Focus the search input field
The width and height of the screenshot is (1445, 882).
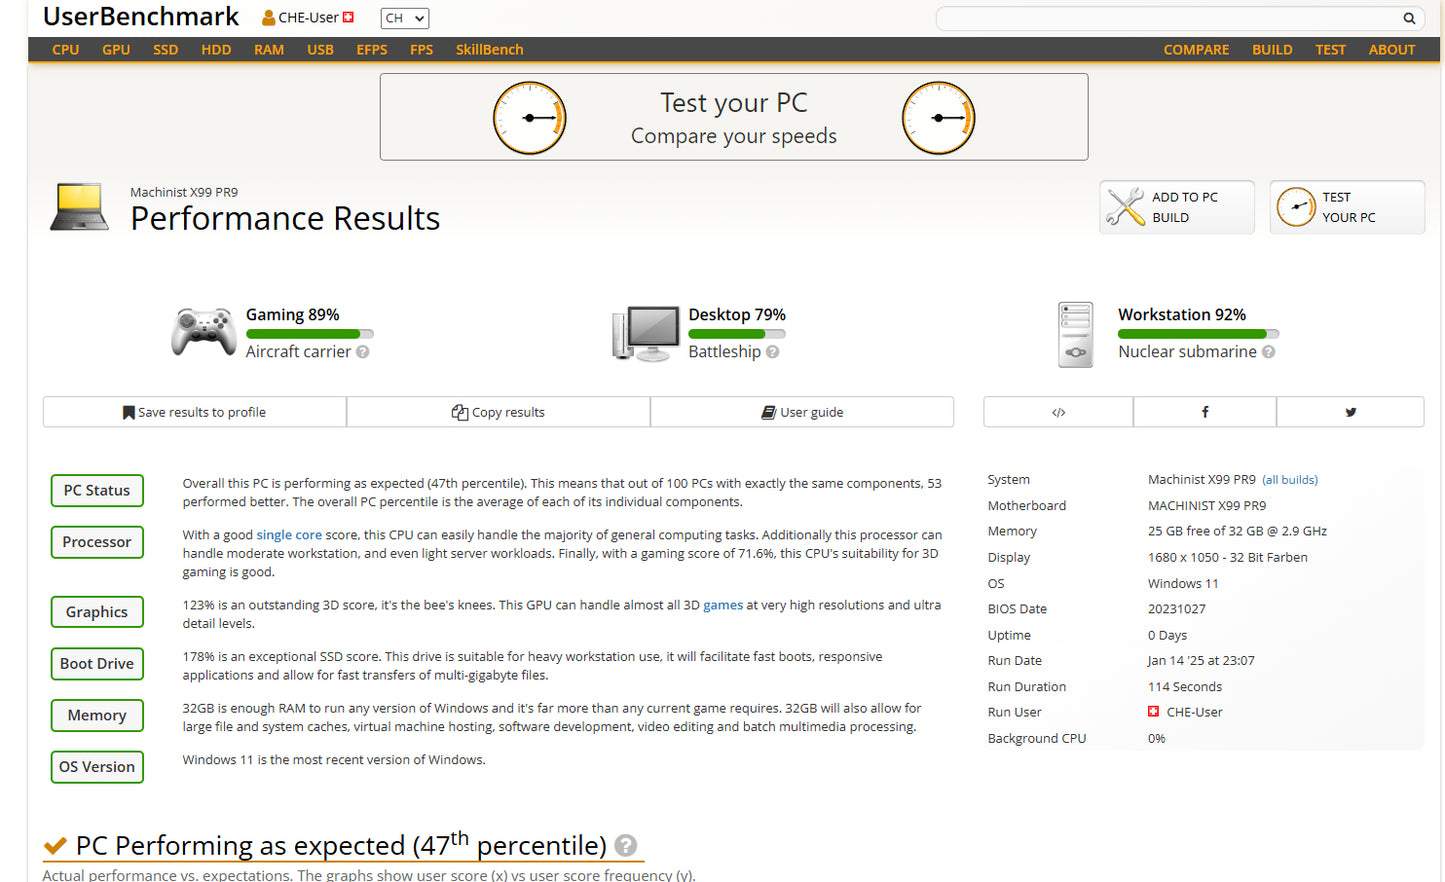tap(1168, 18)
